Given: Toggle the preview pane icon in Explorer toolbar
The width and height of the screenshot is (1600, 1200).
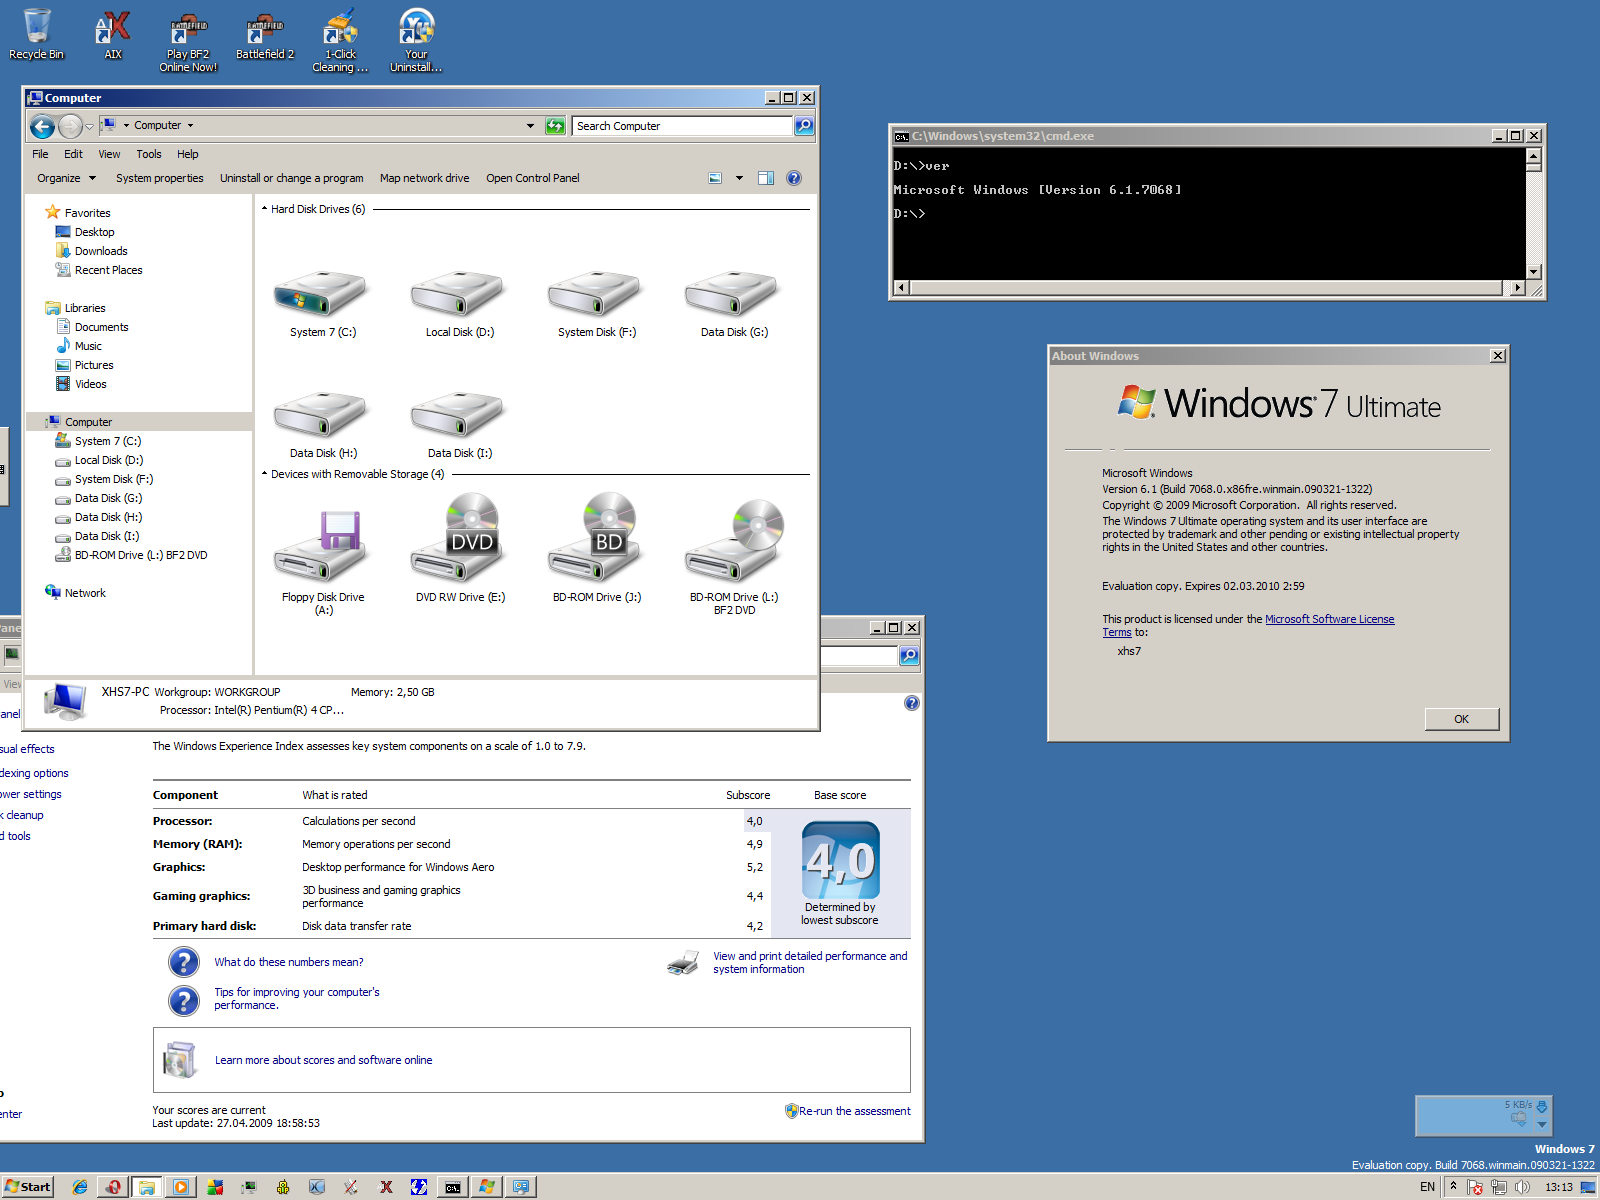Looking at the screenshot, I should [x=766, y=178].
